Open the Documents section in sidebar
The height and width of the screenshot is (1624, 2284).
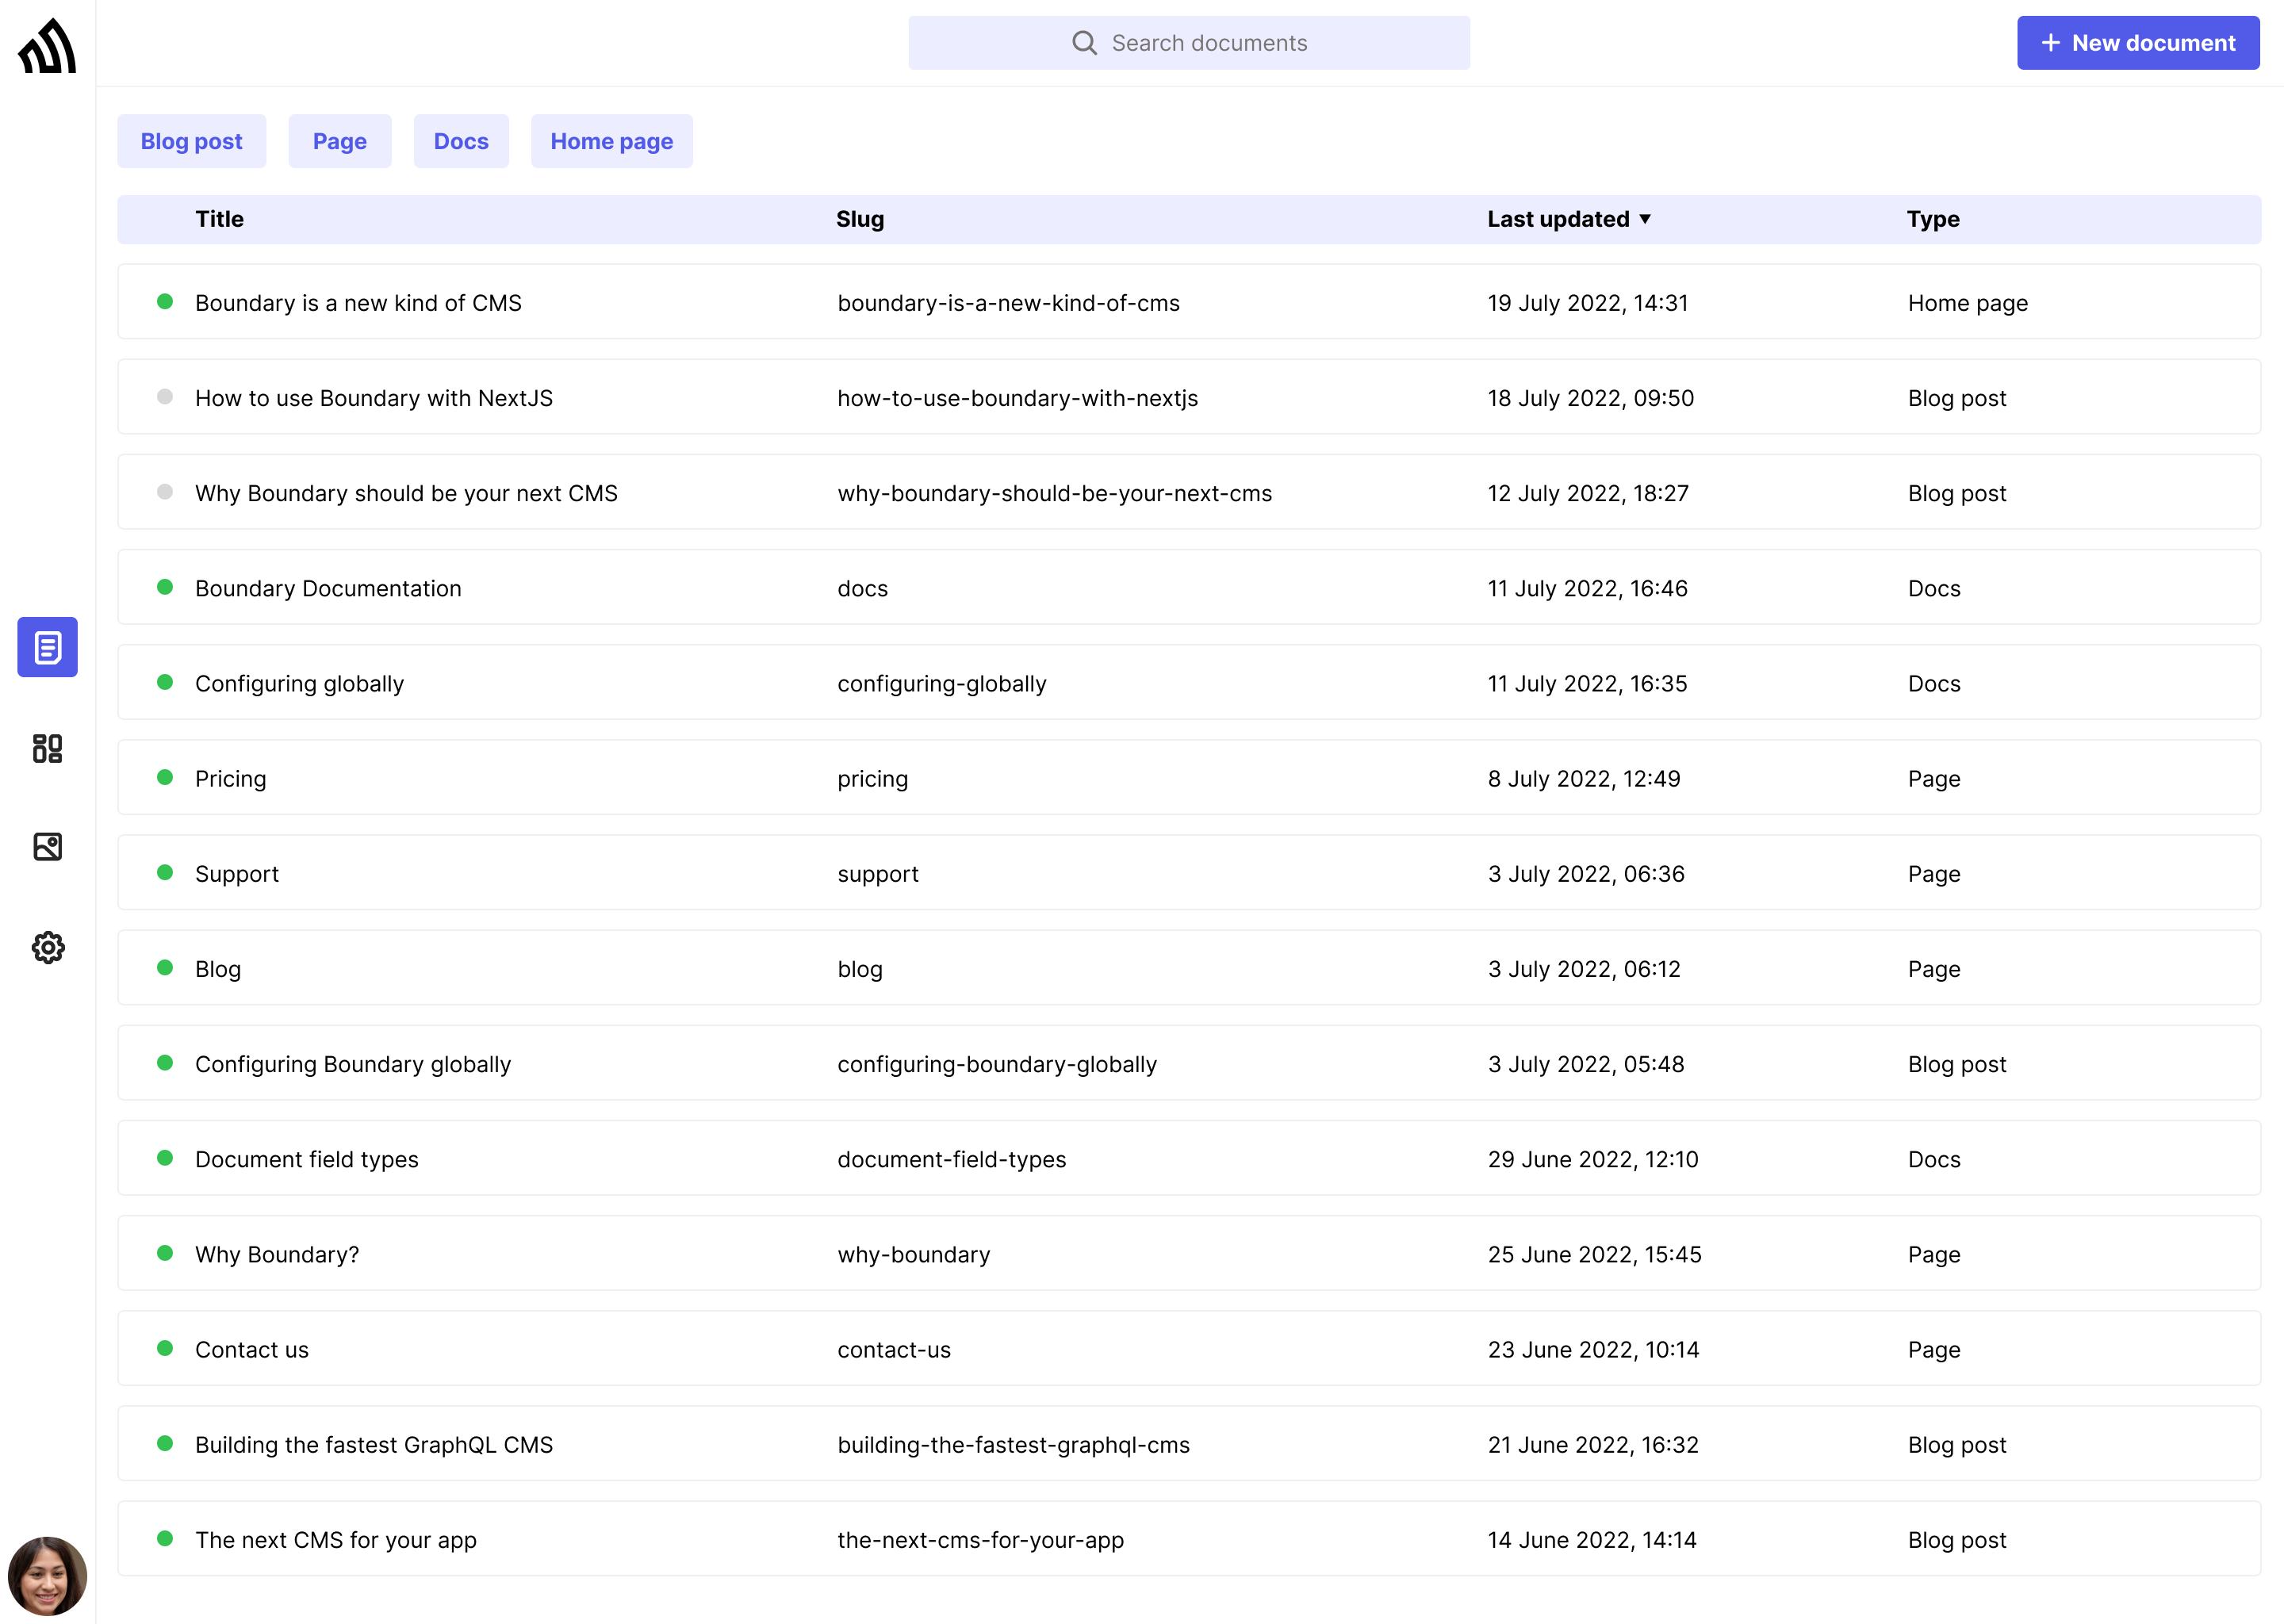47,647
